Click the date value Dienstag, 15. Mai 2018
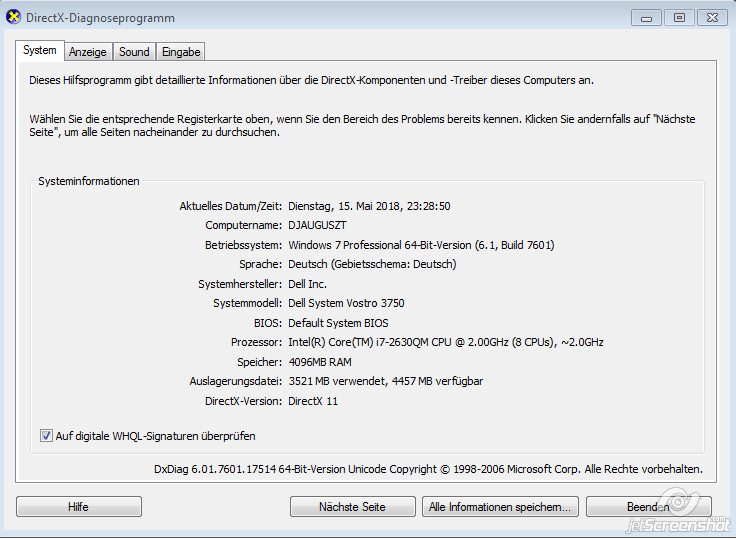 click(x=369, y=206)
